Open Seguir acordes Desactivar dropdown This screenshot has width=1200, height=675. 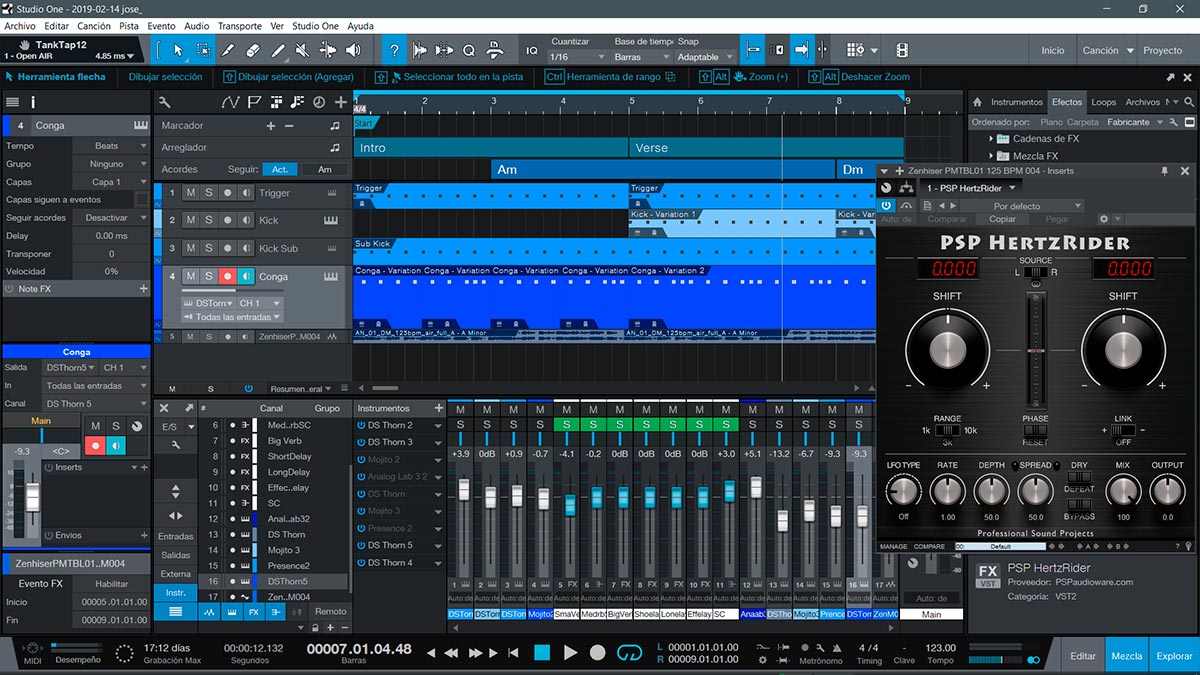[110, 218]
